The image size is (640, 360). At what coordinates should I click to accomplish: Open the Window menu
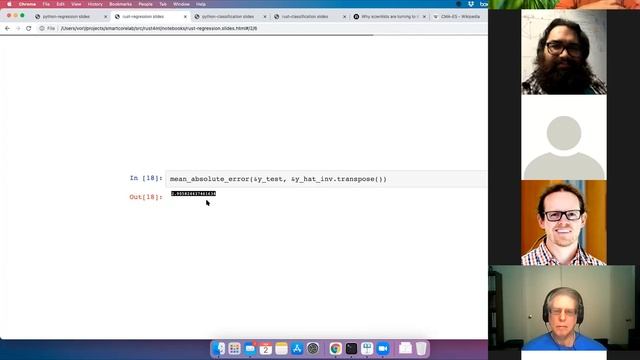[x=181, y=4]
